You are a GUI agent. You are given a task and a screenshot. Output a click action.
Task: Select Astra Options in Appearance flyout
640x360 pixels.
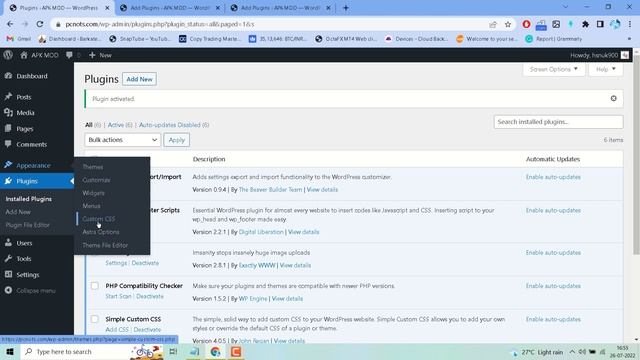[x=101, y=232]
